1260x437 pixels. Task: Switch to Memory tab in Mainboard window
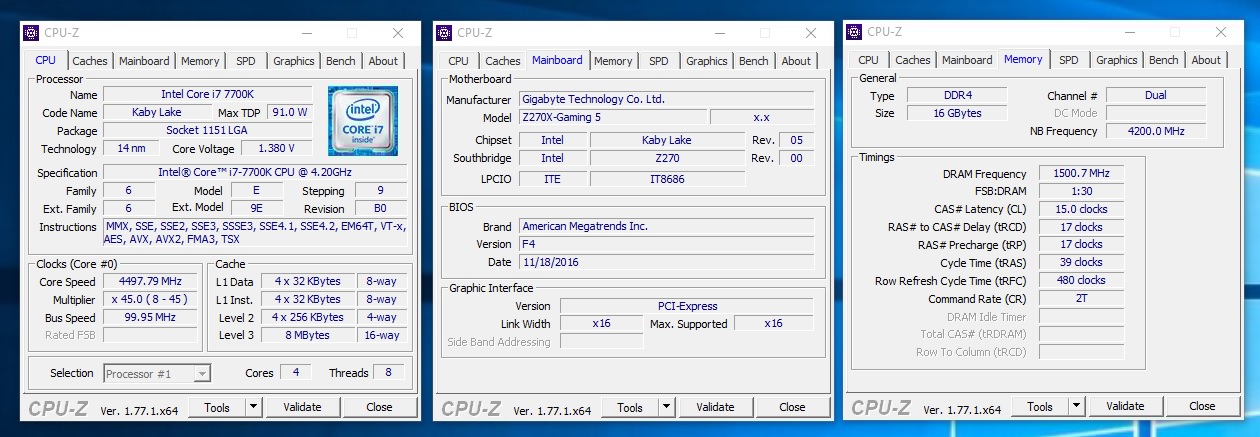(x=613, y=61)
